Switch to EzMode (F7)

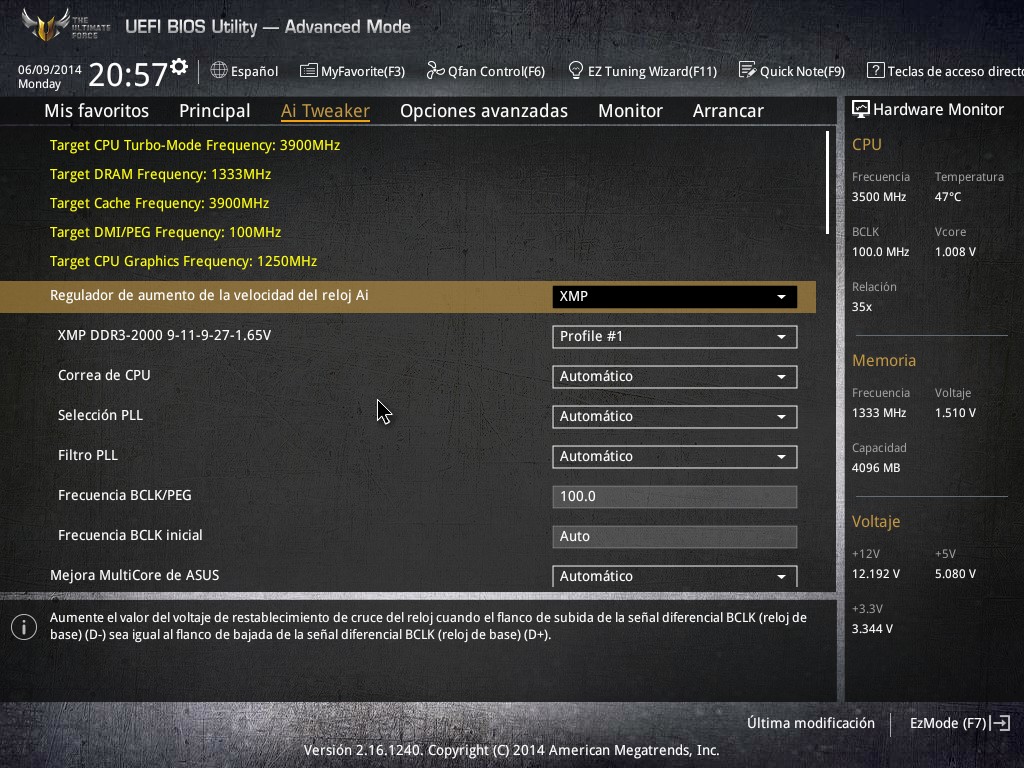(x=960, y=723)
